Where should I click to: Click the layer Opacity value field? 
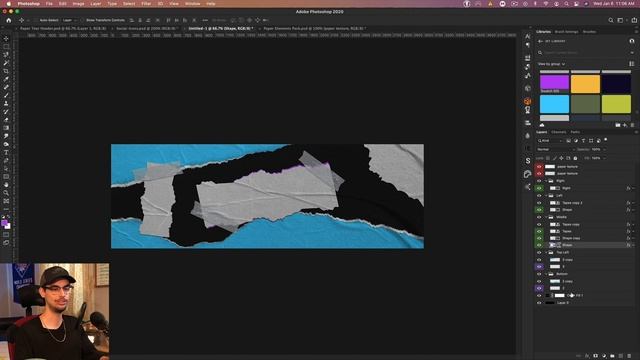[596, 149]
